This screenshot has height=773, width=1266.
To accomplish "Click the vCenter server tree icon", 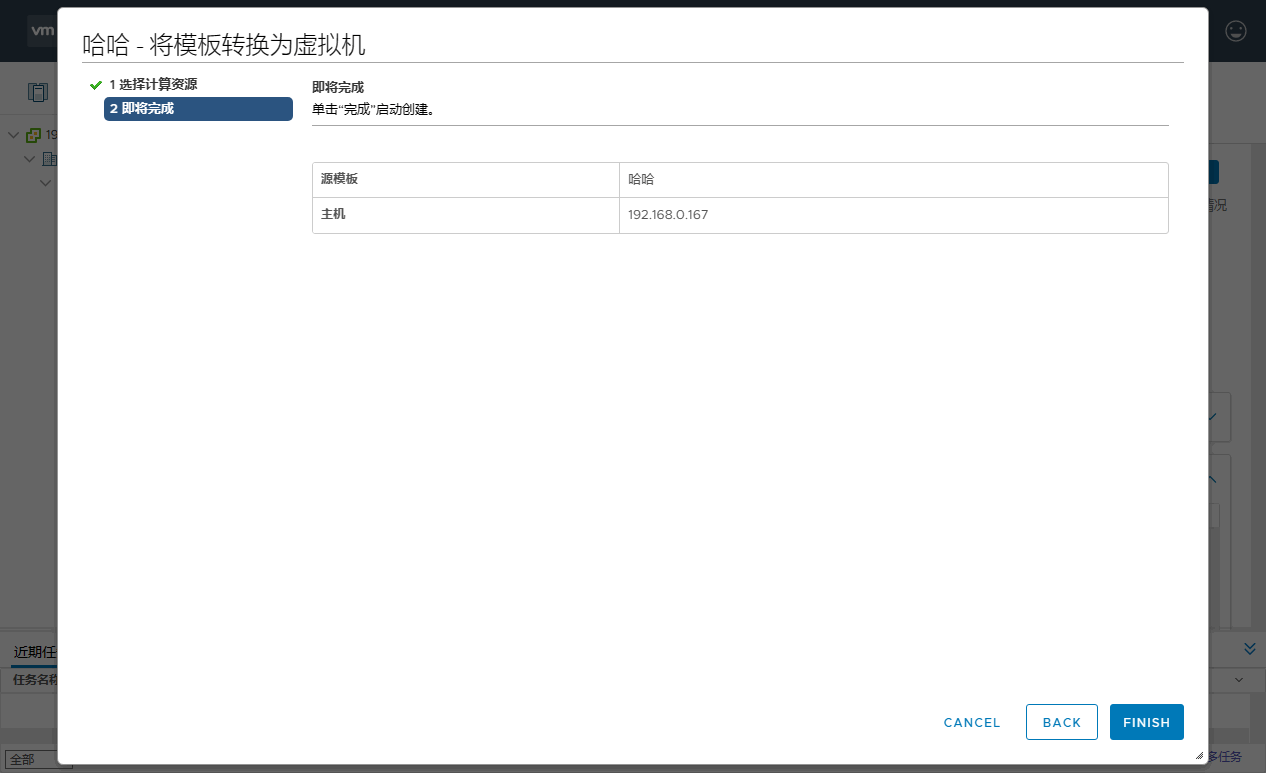I will 34,135.
